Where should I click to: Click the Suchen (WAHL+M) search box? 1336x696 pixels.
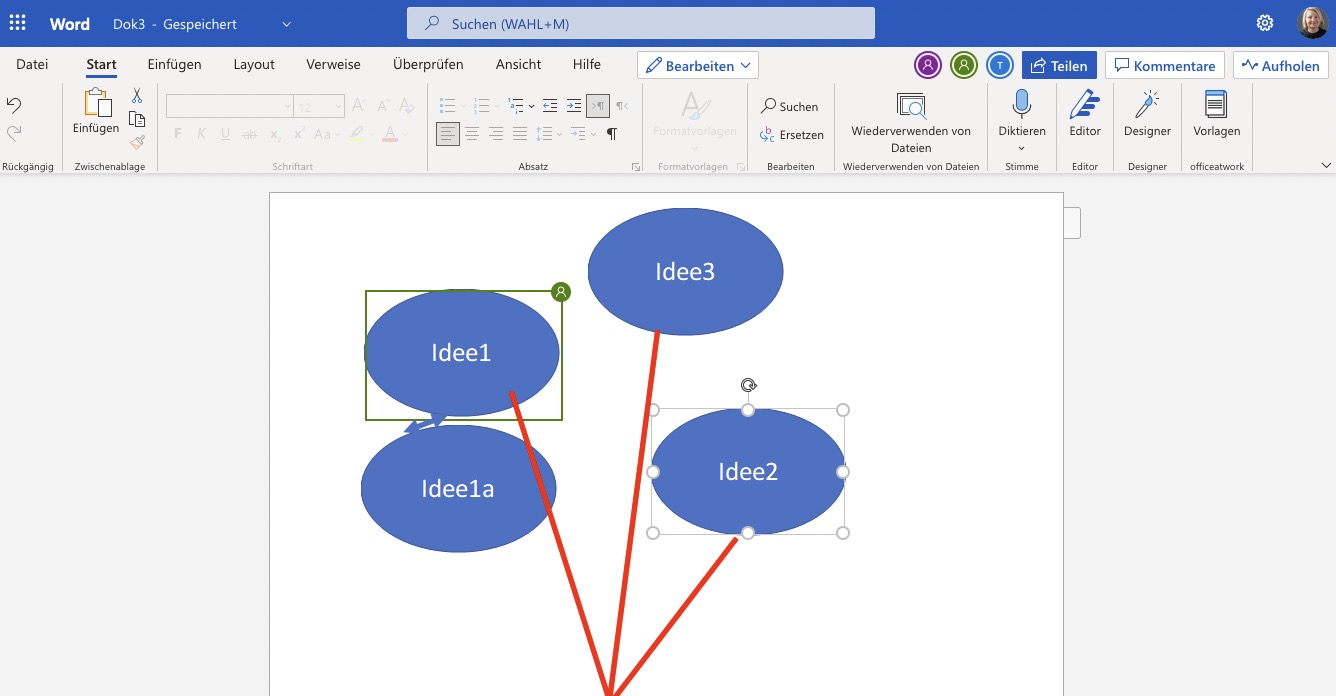click(x=640, y=23)
